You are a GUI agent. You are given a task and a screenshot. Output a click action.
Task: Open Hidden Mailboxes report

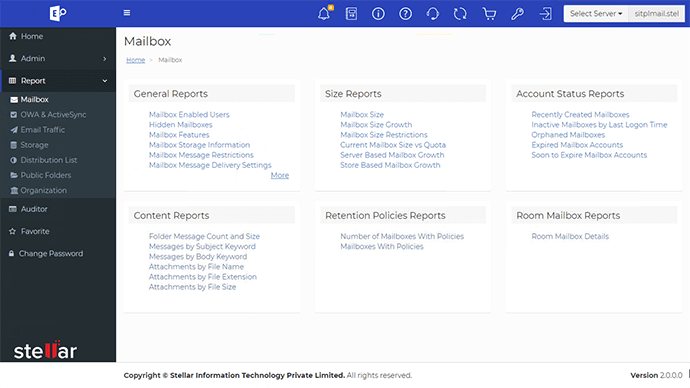coord(180,124)
